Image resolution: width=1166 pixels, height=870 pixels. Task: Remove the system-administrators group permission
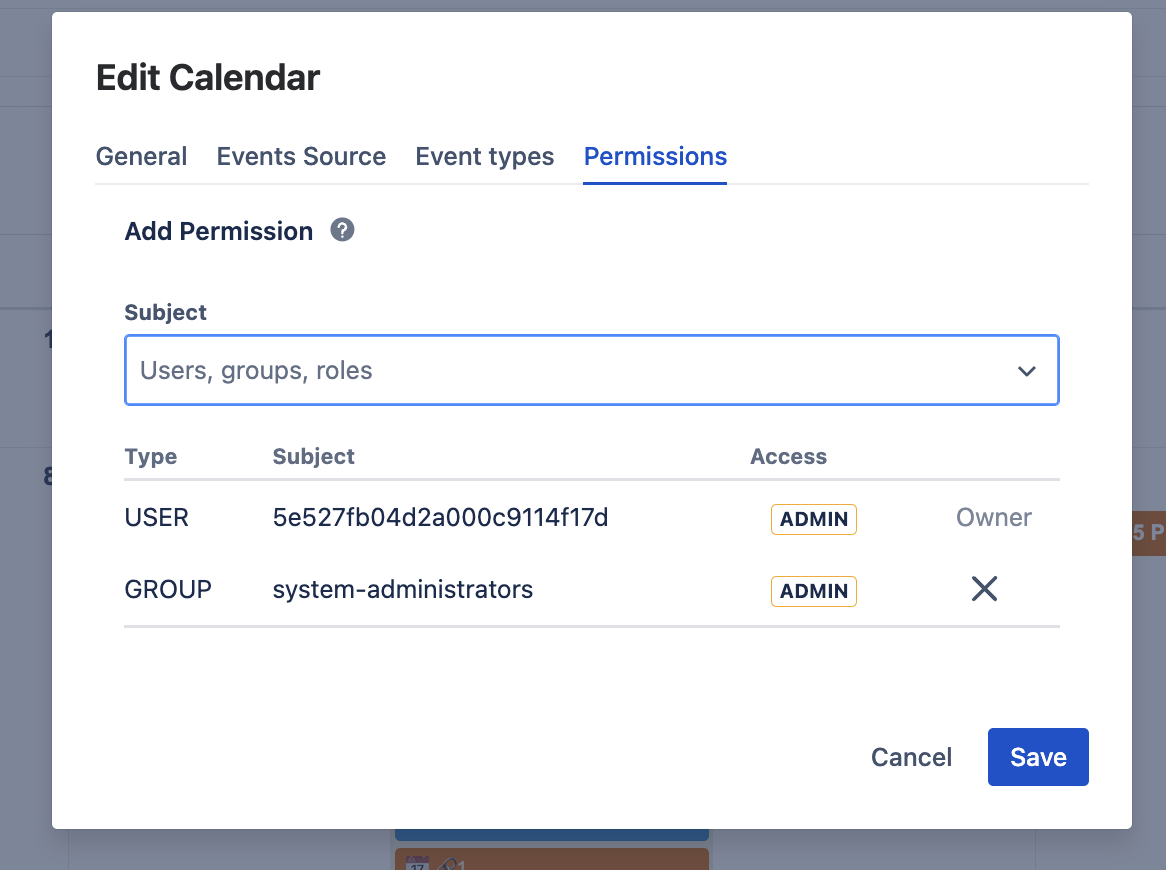click(x=984, y=589)
